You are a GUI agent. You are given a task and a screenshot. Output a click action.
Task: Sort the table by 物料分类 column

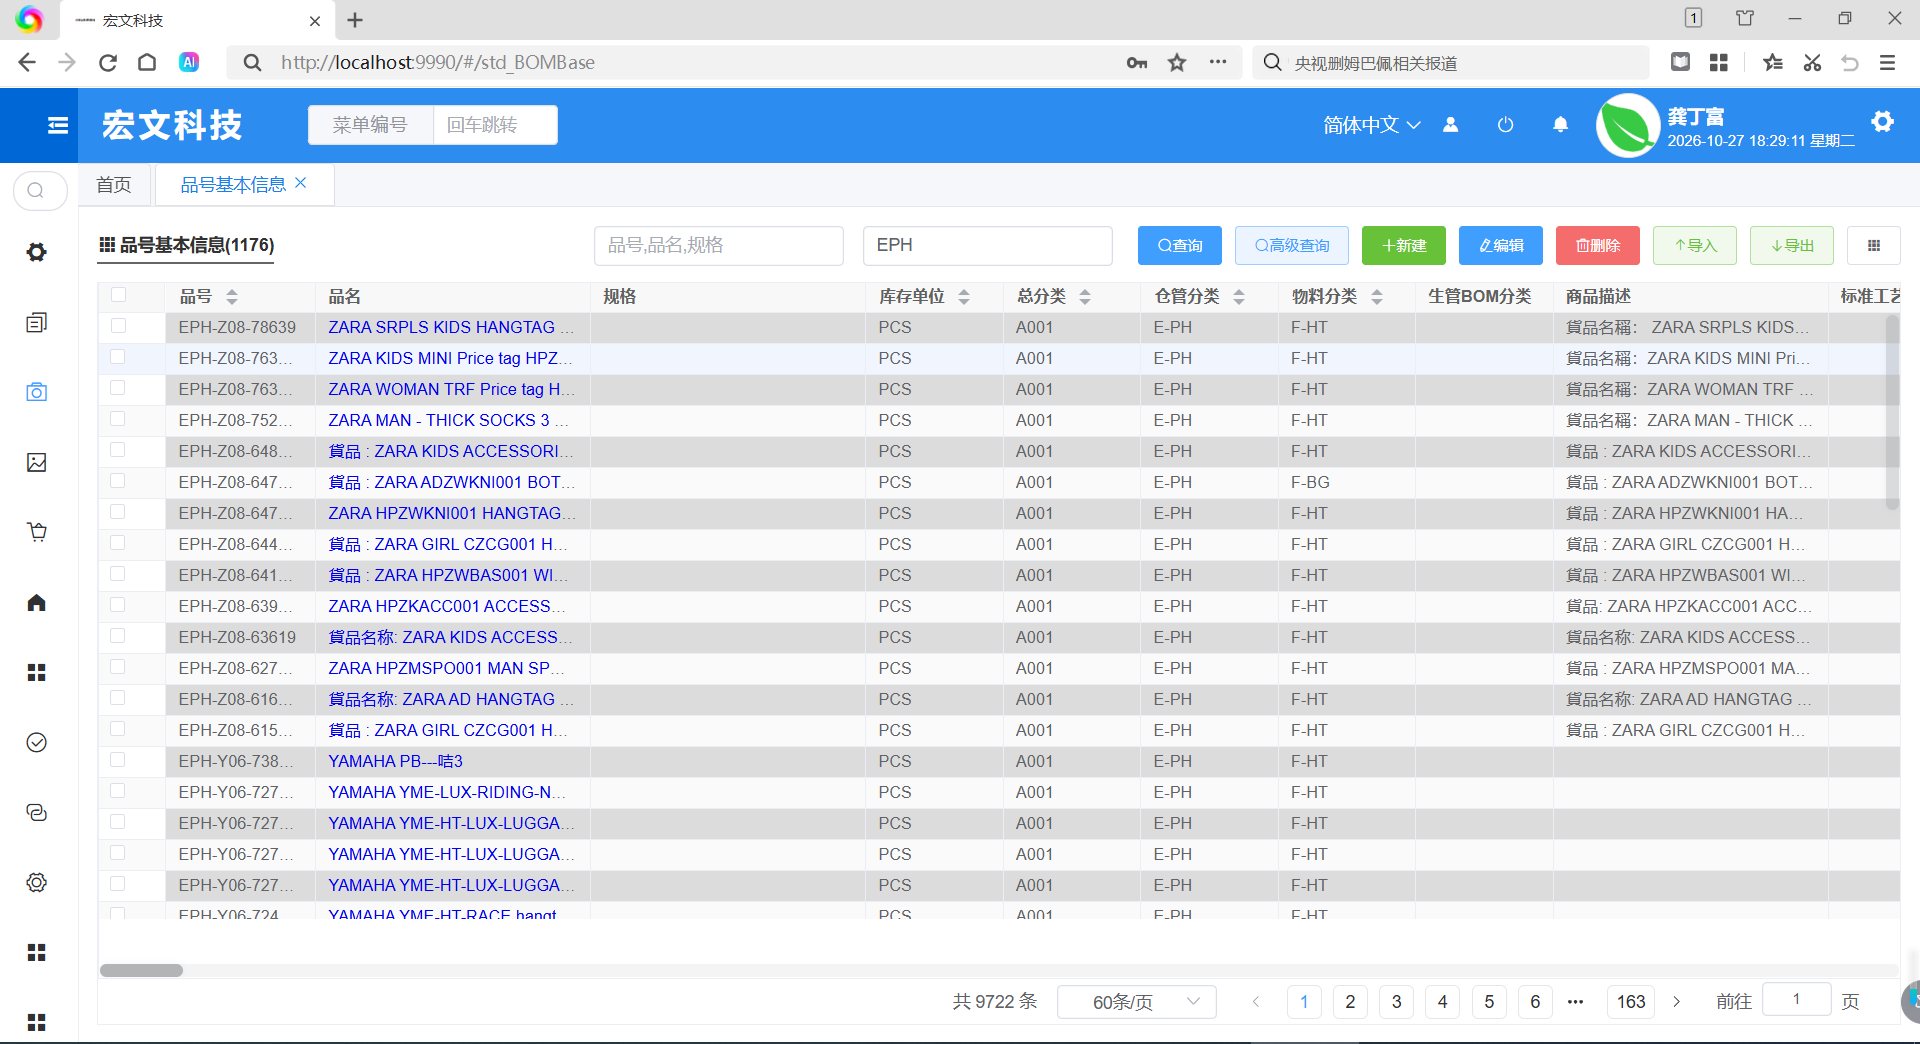1377,297
